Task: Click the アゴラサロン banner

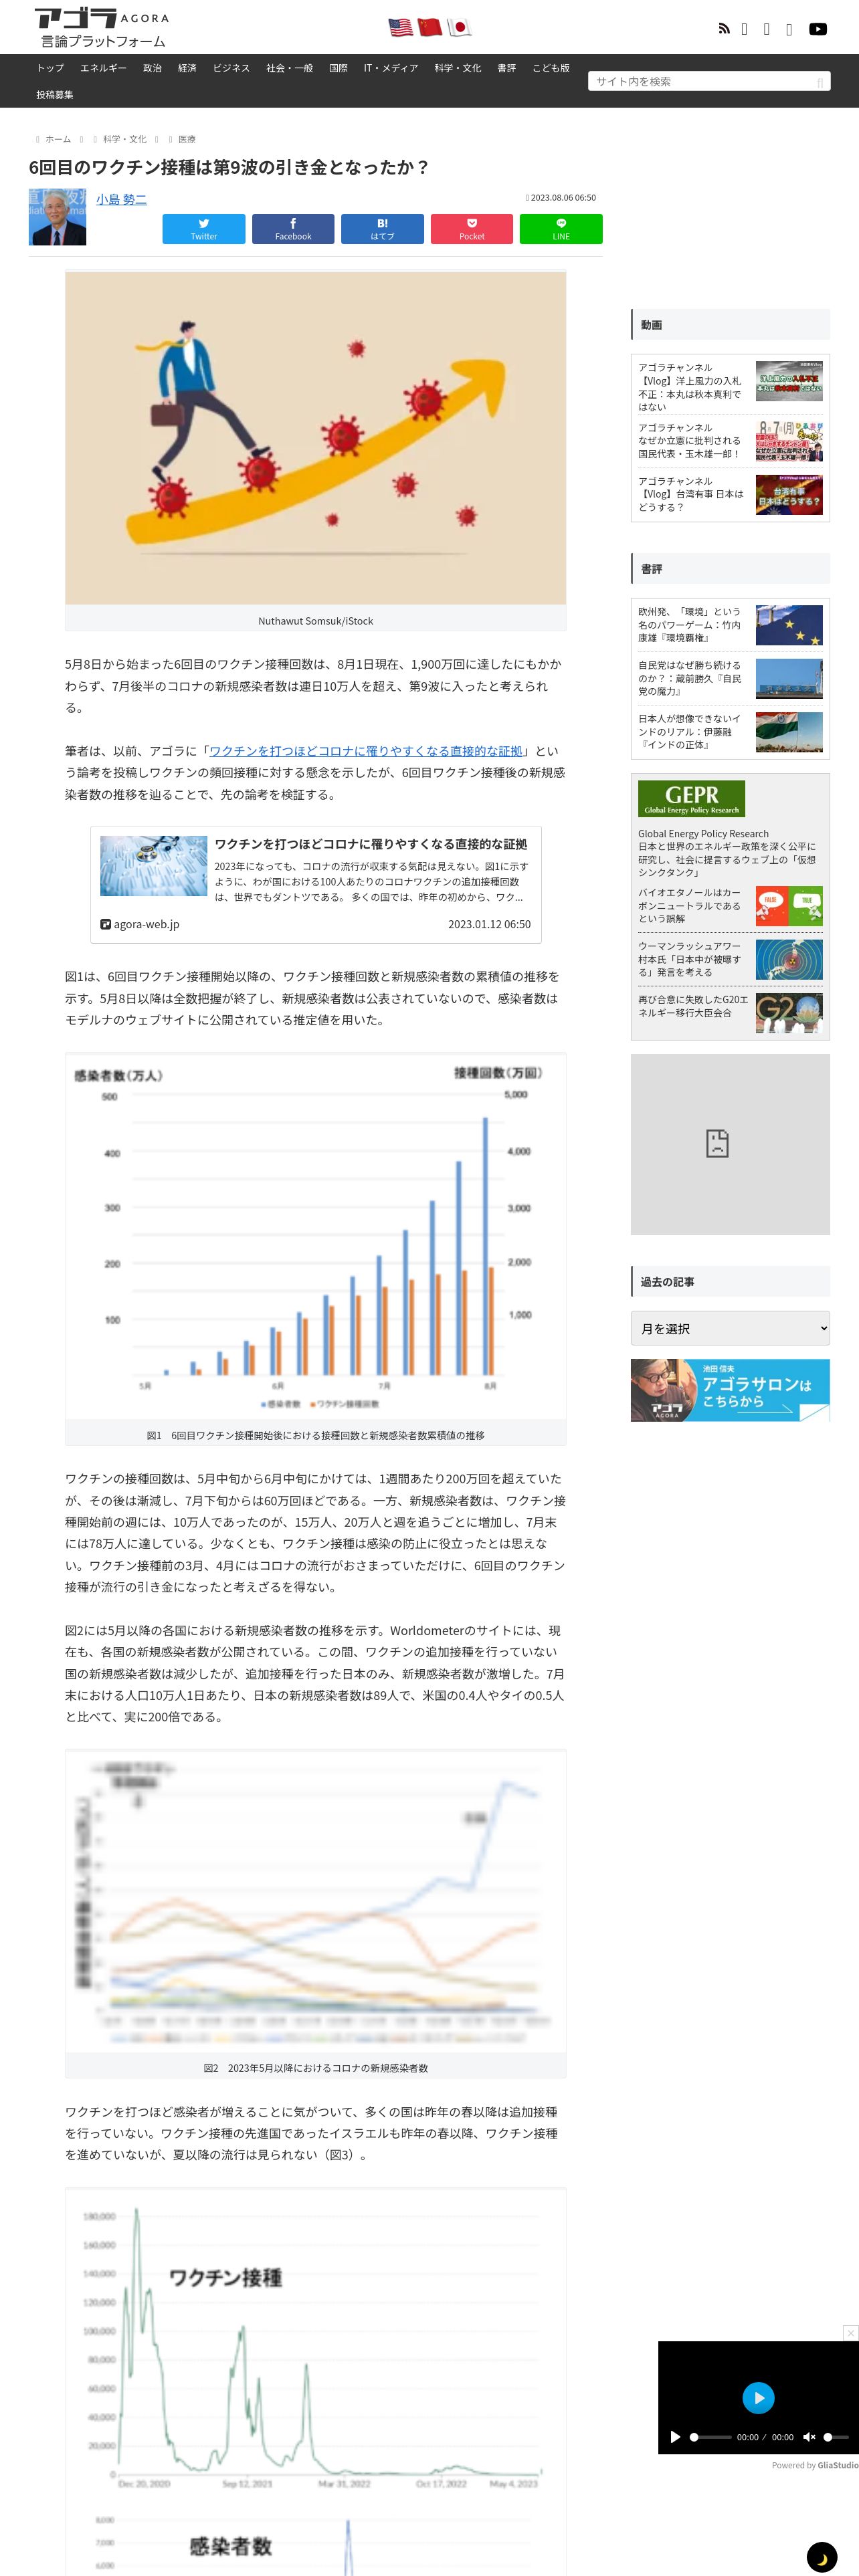Action: pos(730,1390)
